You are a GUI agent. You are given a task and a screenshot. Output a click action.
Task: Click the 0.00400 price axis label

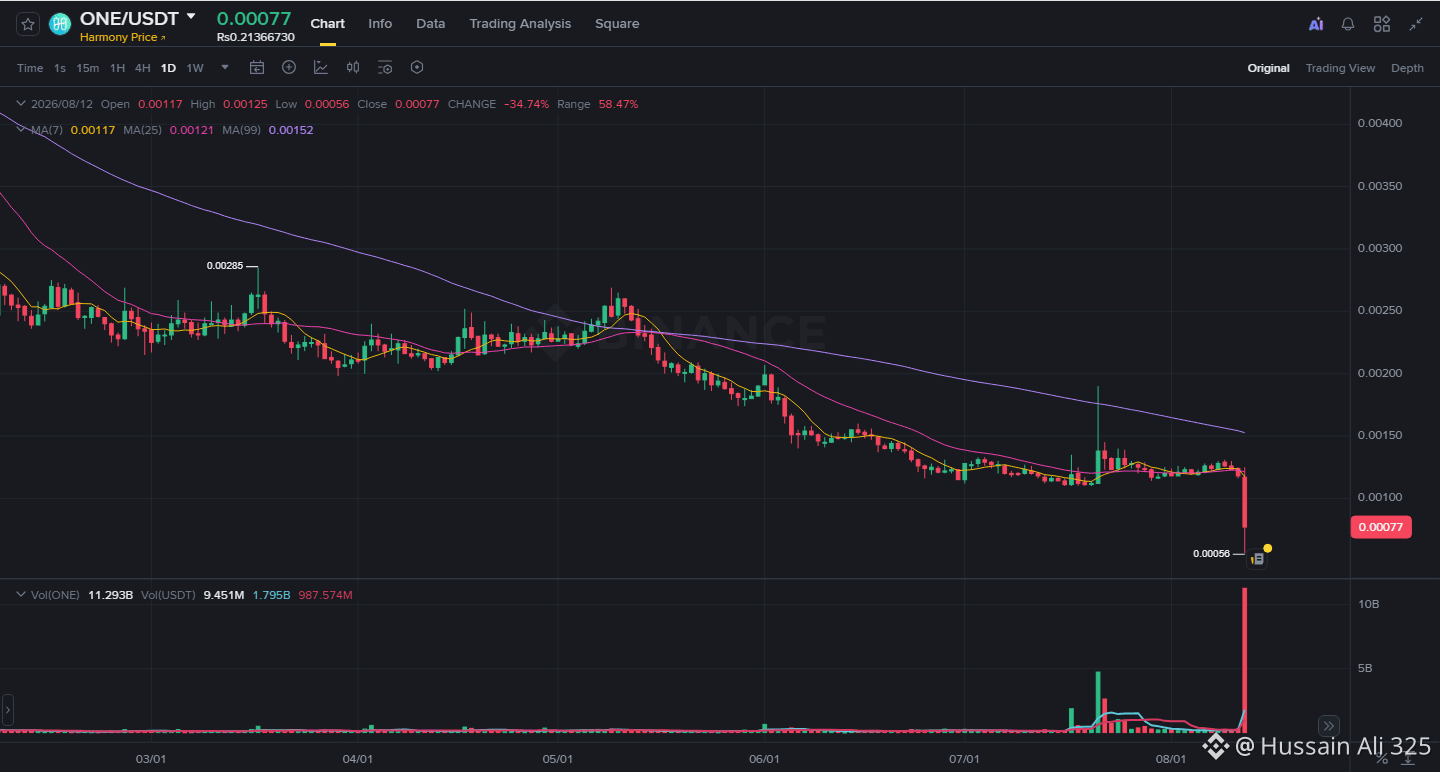click(x=1380, y=123)
